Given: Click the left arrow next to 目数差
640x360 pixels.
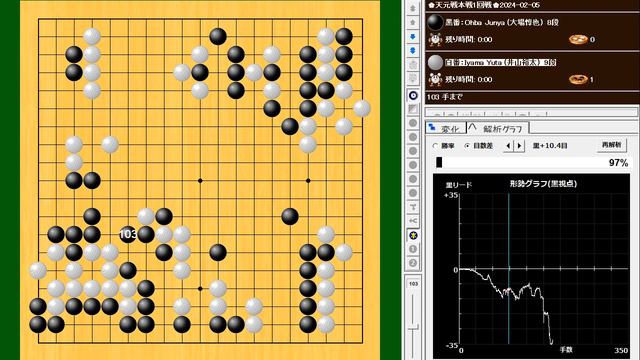Looking at the screenshot, I should 508,146.
